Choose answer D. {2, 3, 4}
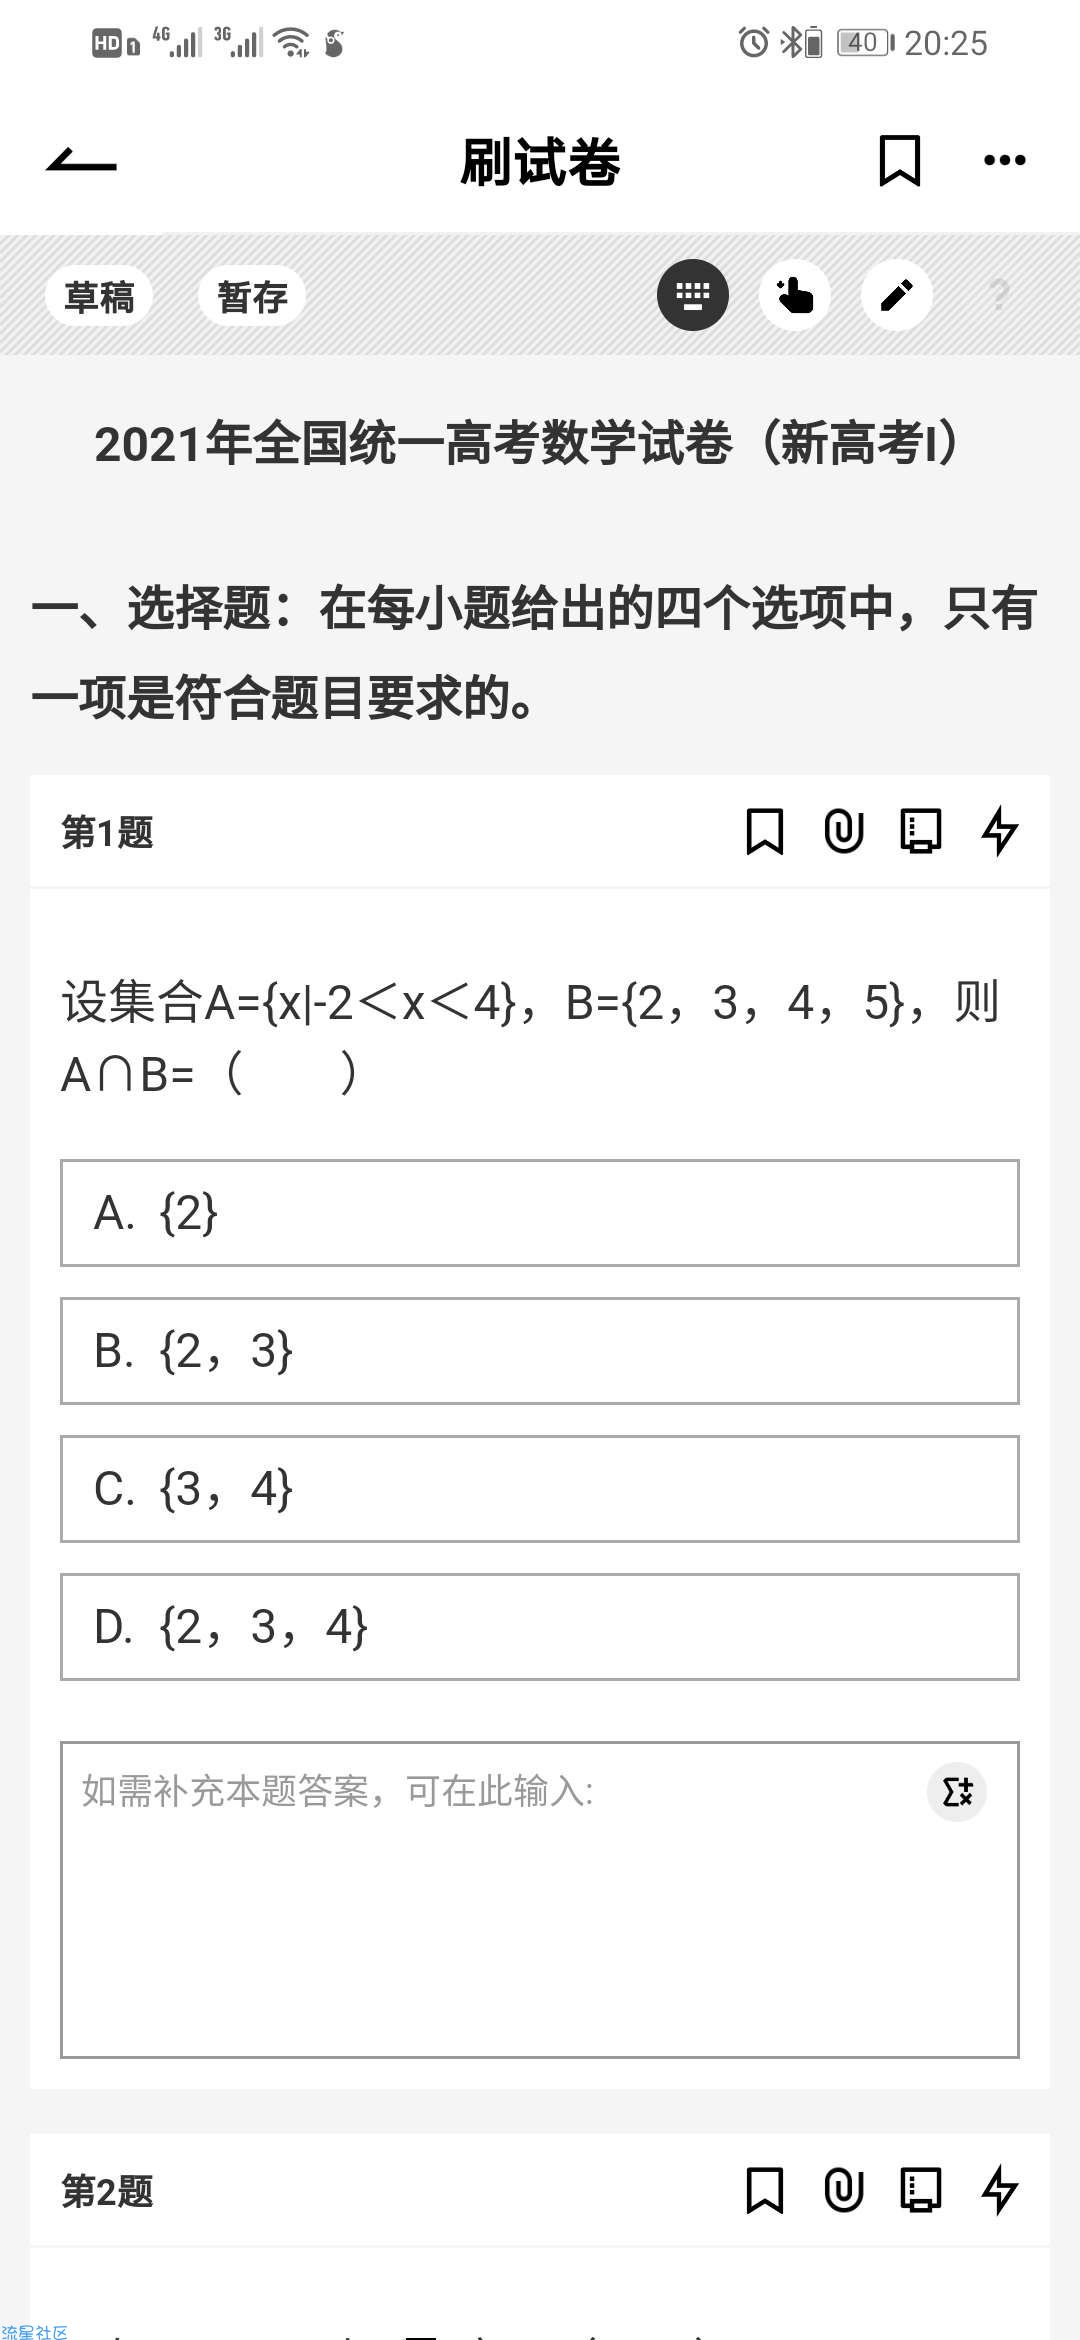The height and width of the screenshot is (2340, 1080). tap(540, 1627)
